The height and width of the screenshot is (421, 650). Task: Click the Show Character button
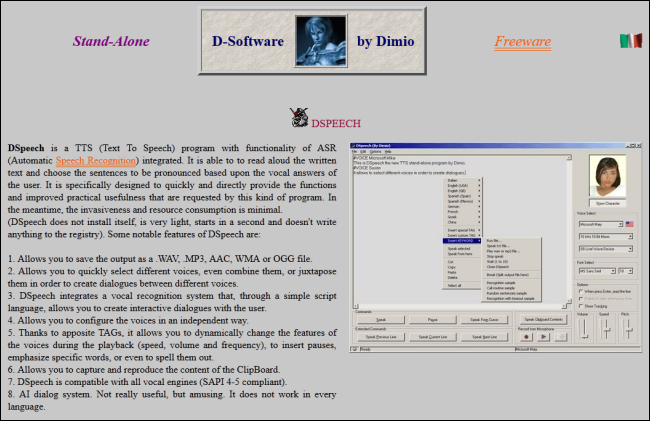pos(607,203)
